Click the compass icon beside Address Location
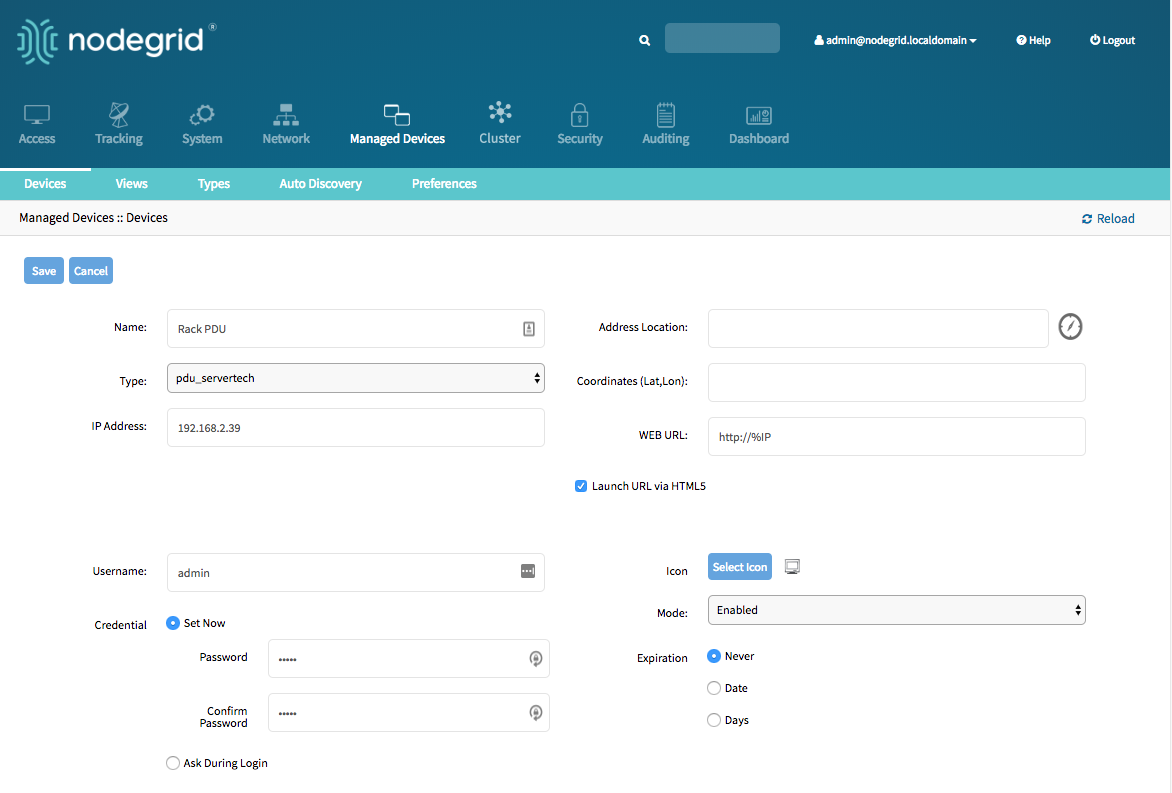This screenshot has height=793, width=1172. [x=1070, y=327]
